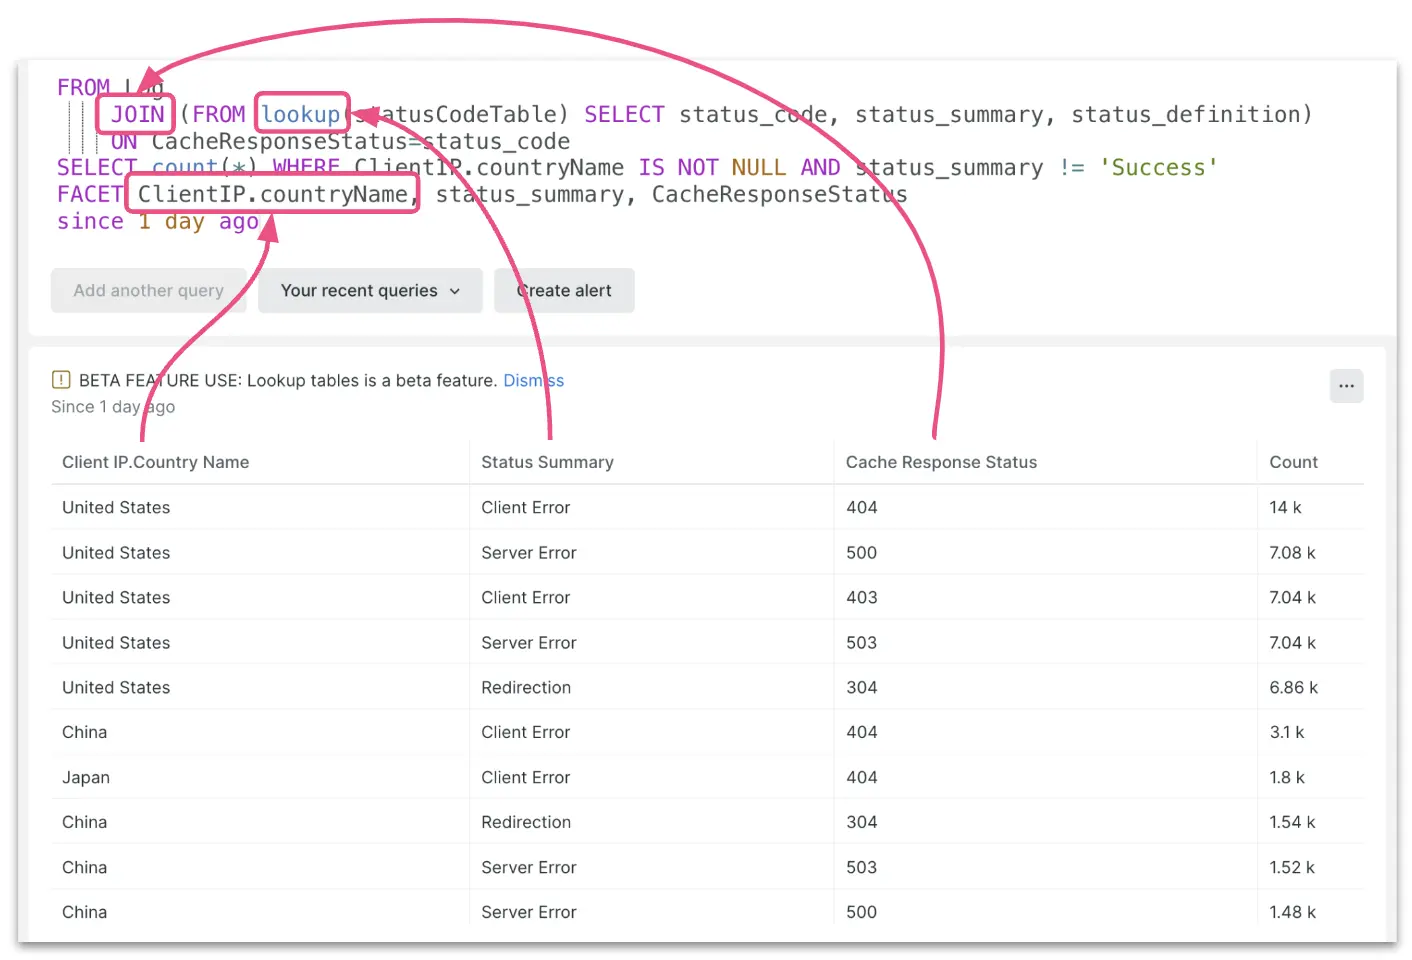Screen dimensions: 1412x960
Task: Click the 'Success' string literal in the query
Action: pyautogui.click(x=1158, y=167)
